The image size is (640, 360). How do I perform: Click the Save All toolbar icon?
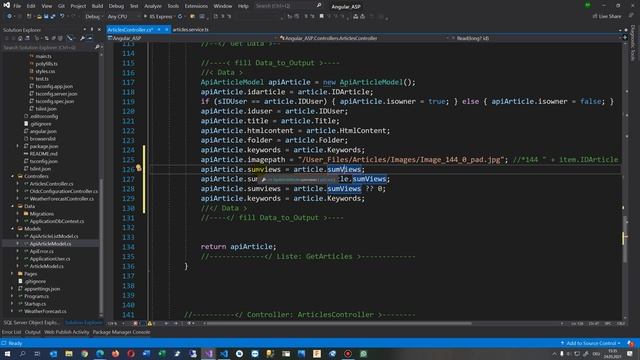pyautogui.click(x=53, y=16)
